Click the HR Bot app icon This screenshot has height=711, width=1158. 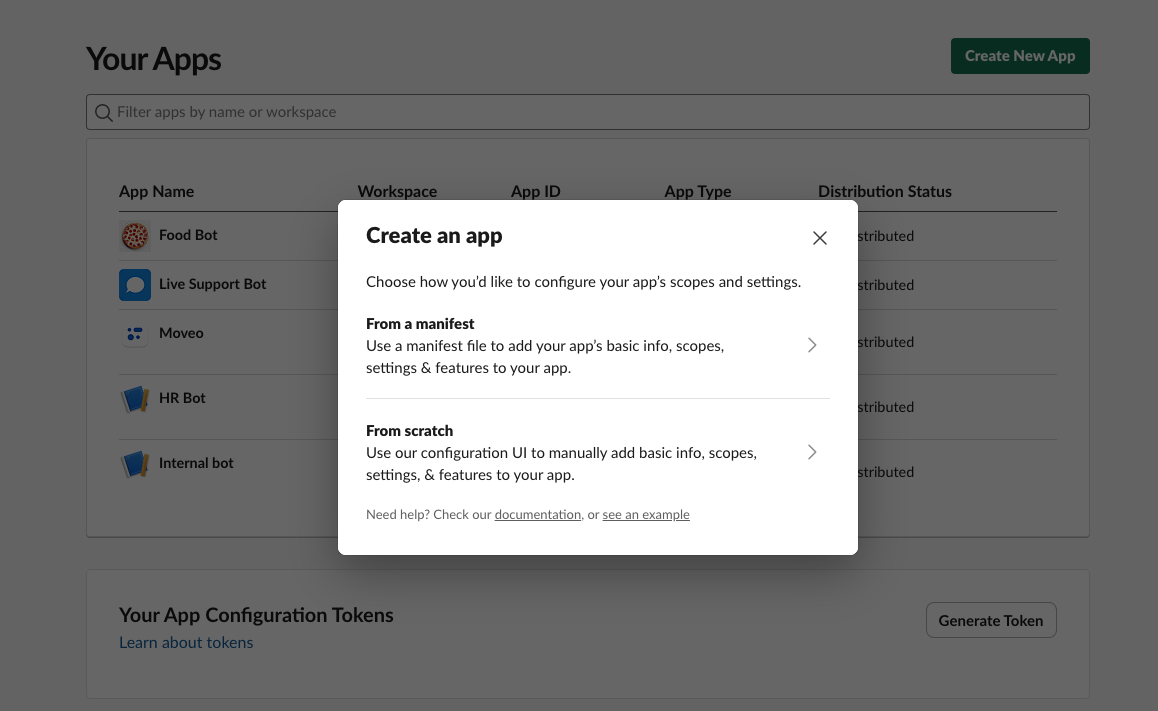(135, 399)
